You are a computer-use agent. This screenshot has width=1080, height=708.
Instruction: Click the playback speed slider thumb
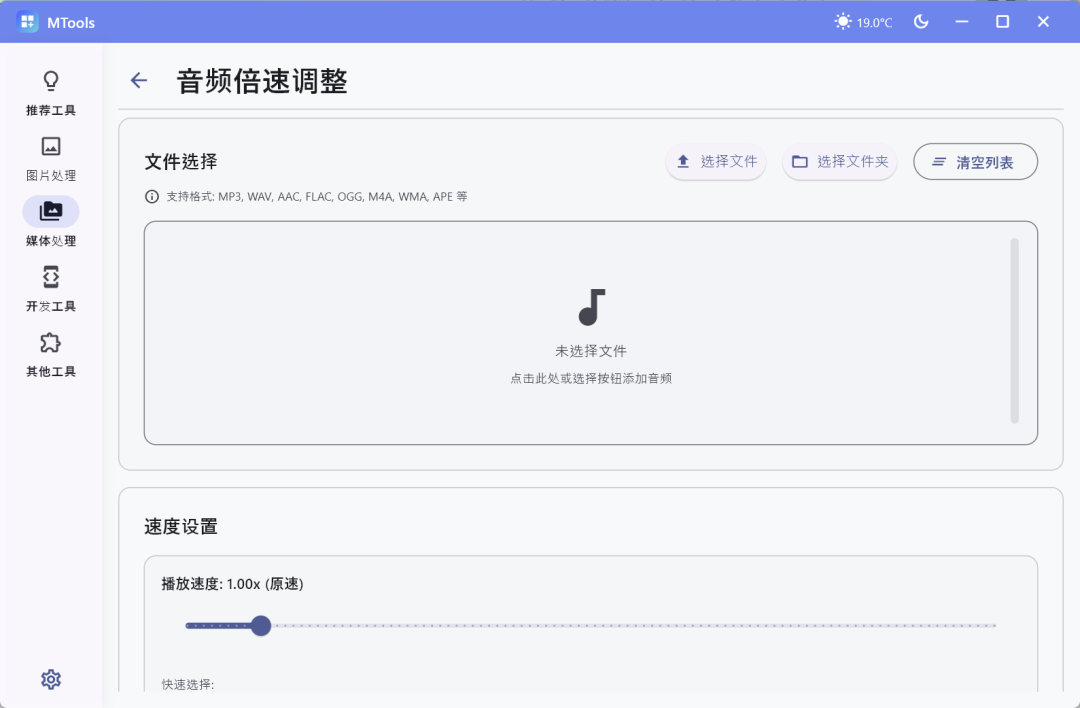(x=261, y=626)
